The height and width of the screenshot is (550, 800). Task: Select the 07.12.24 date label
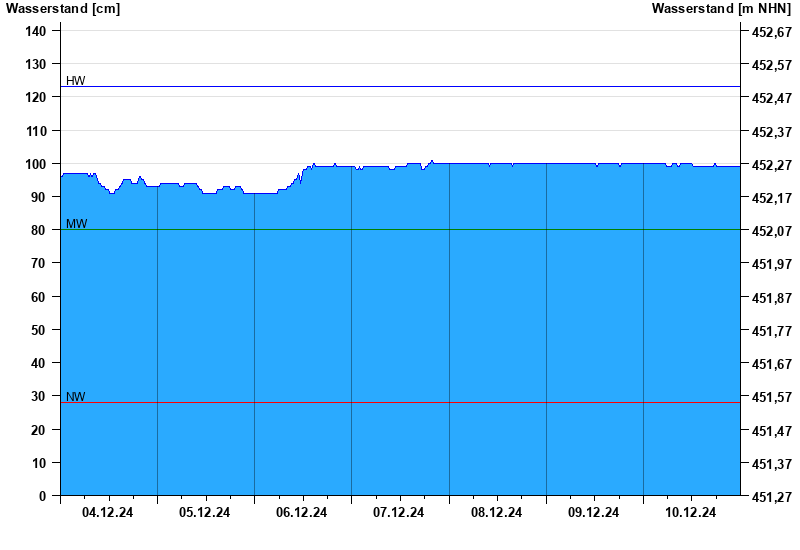point(399,512)
